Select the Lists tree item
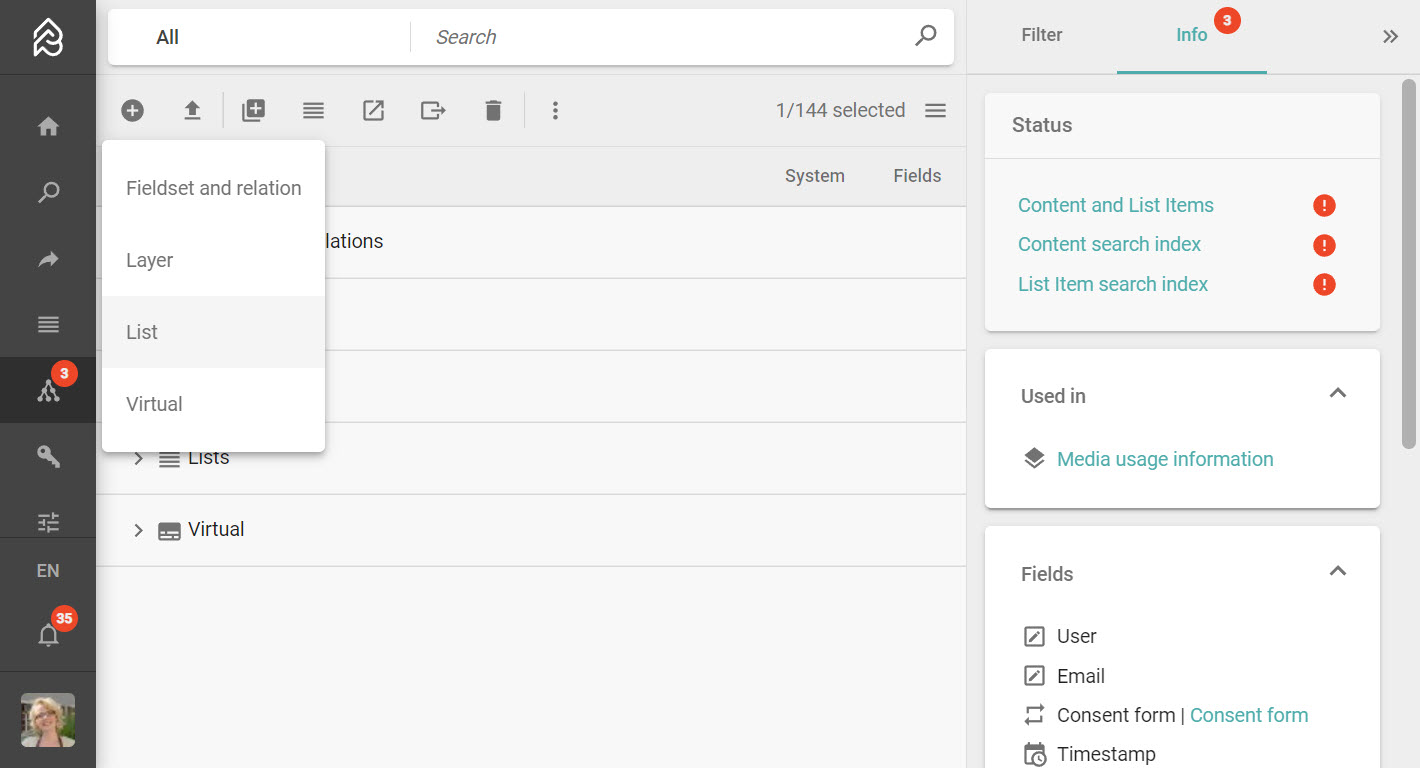Image resolution: width=1420 pixels, height=768 pixels. [x=208, y=458]
